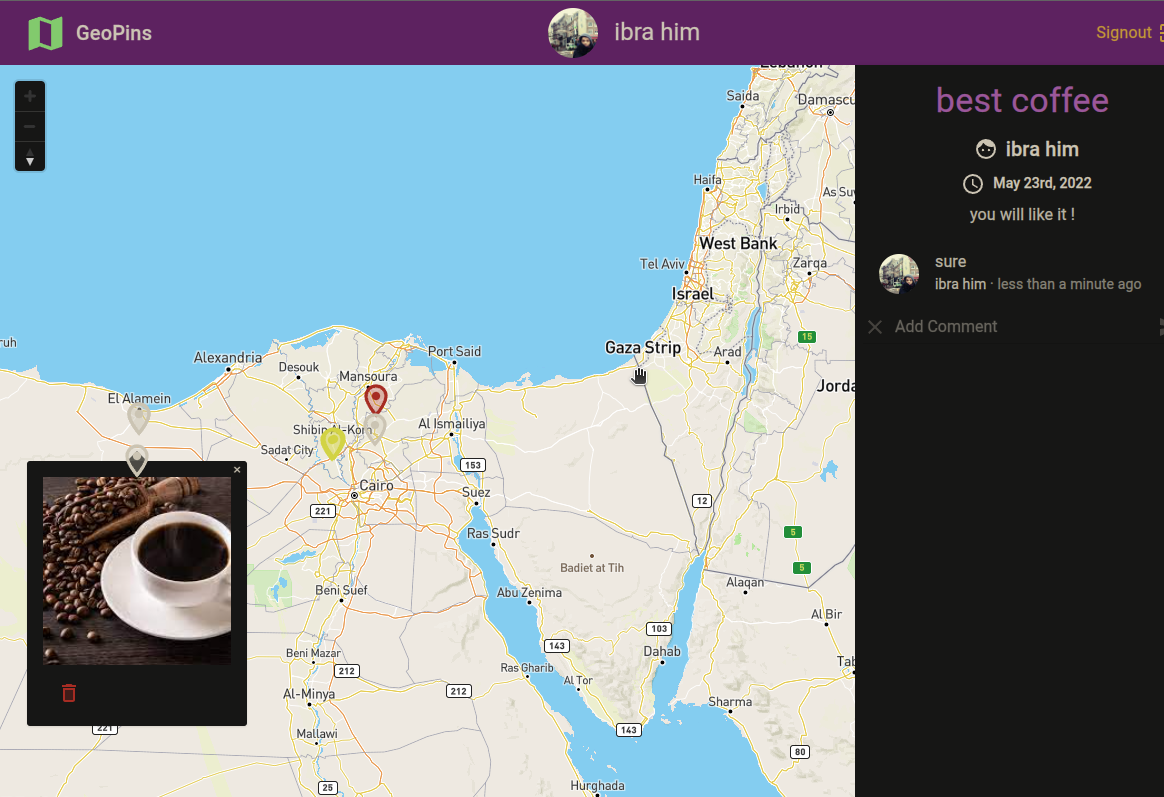Click the gray pin just above the popup
The image size is (1164, 797).
137,459
